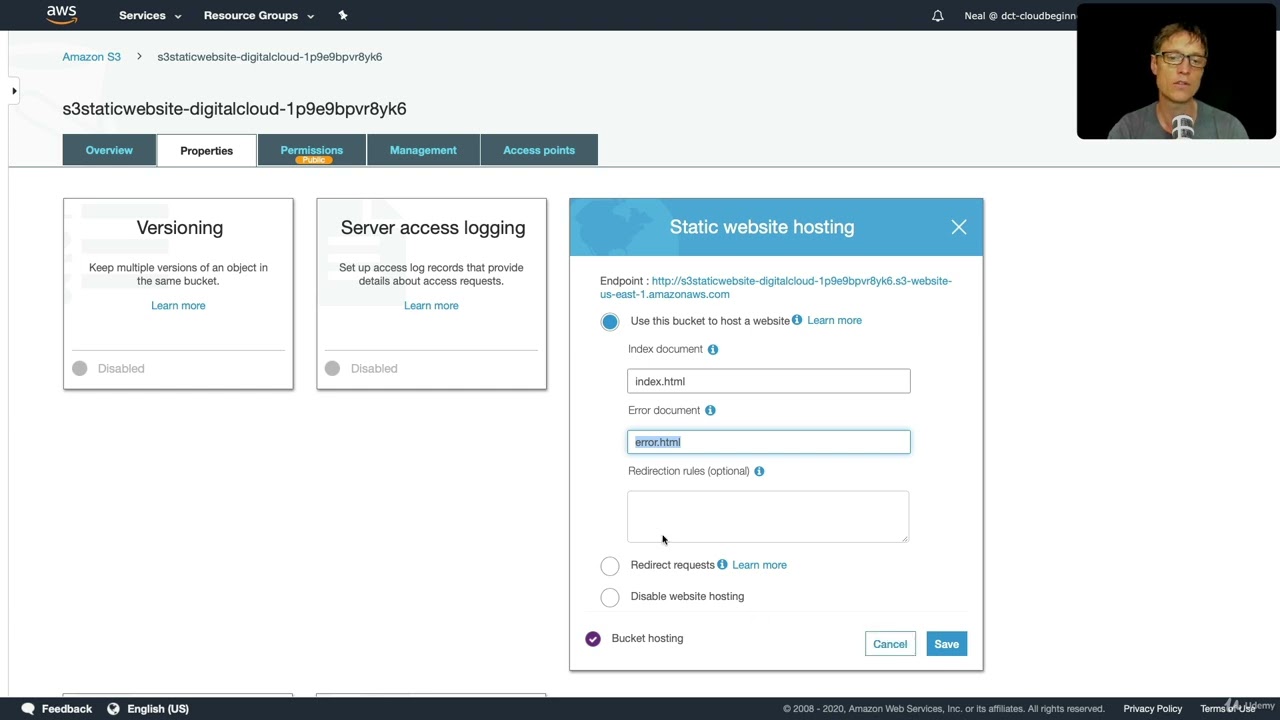The width and height of the screenshot is (1280, 720).
Task: Click the Cancel button
Action: (890, 644)
